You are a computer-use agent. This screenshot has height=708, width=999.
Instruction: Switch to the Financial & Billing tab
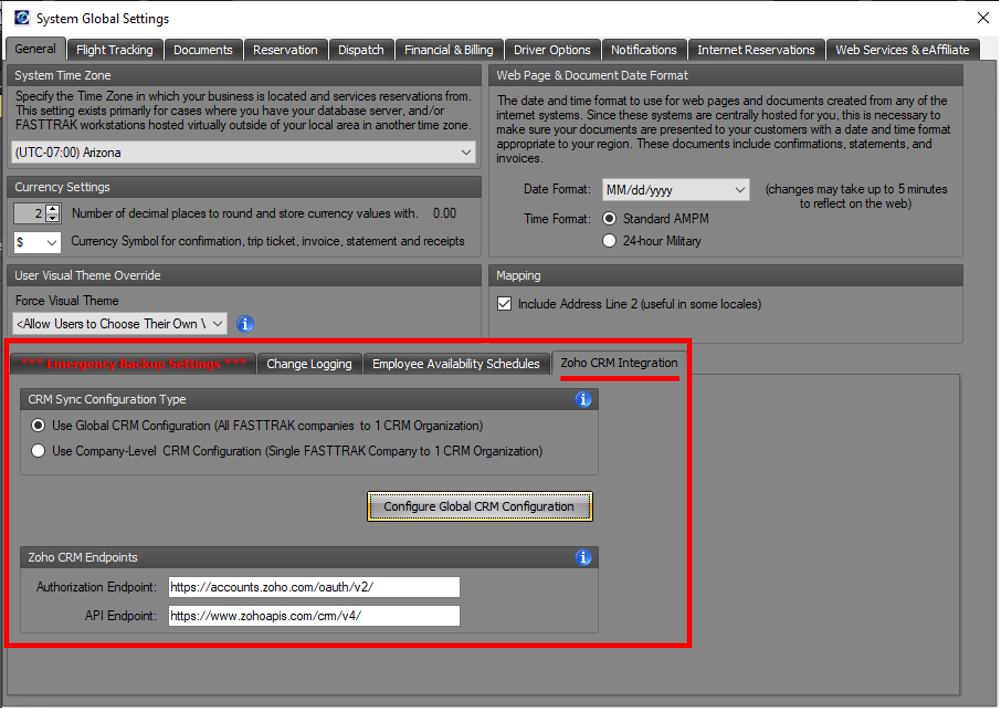[x=449, y=50]
